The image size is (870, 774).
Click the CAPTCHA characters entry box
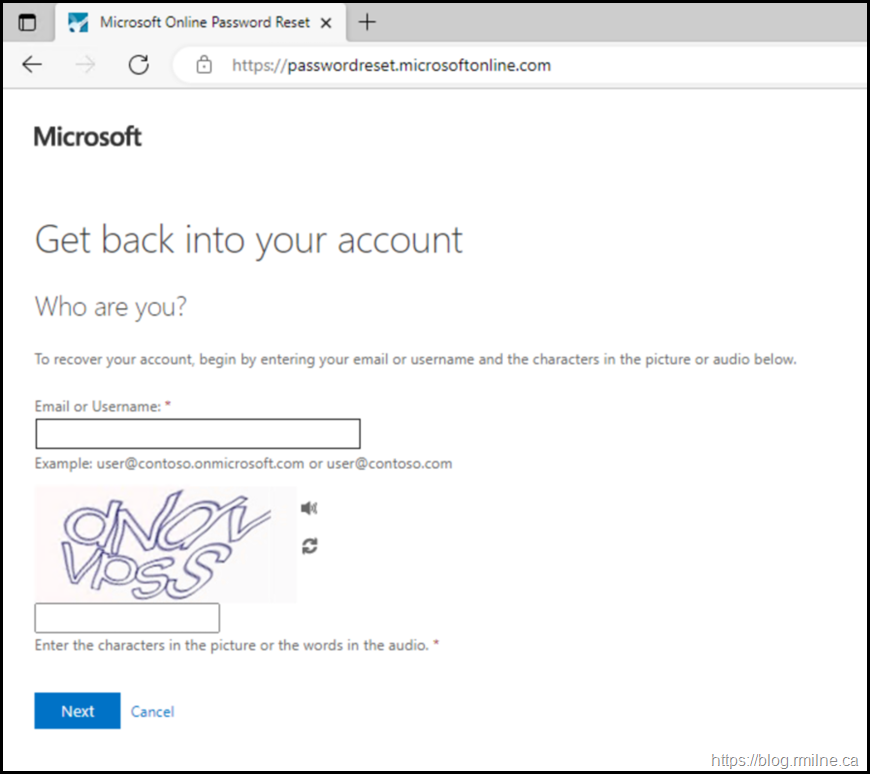pos(127,618)
